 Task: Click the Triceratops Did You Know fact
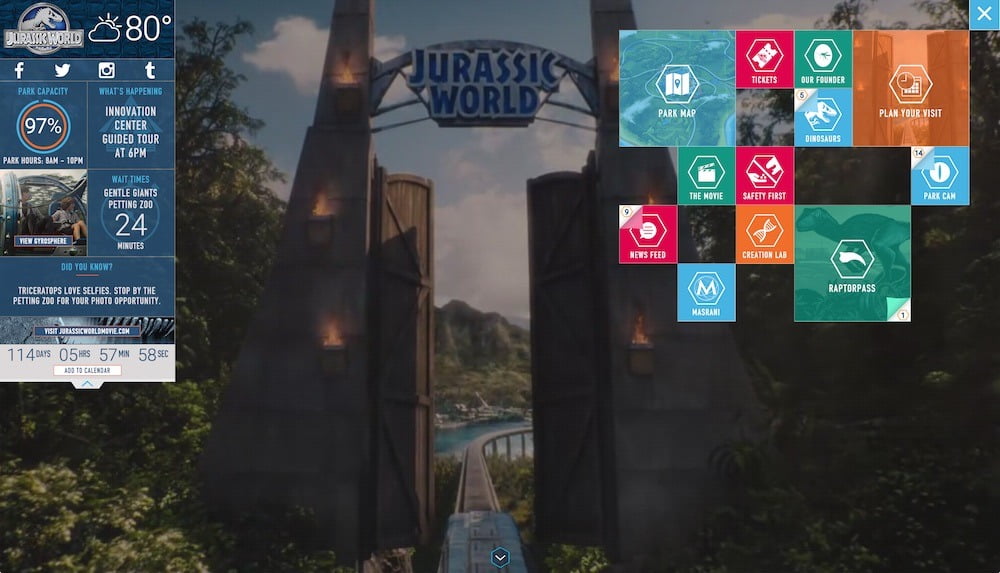click(x=87, y=295)
